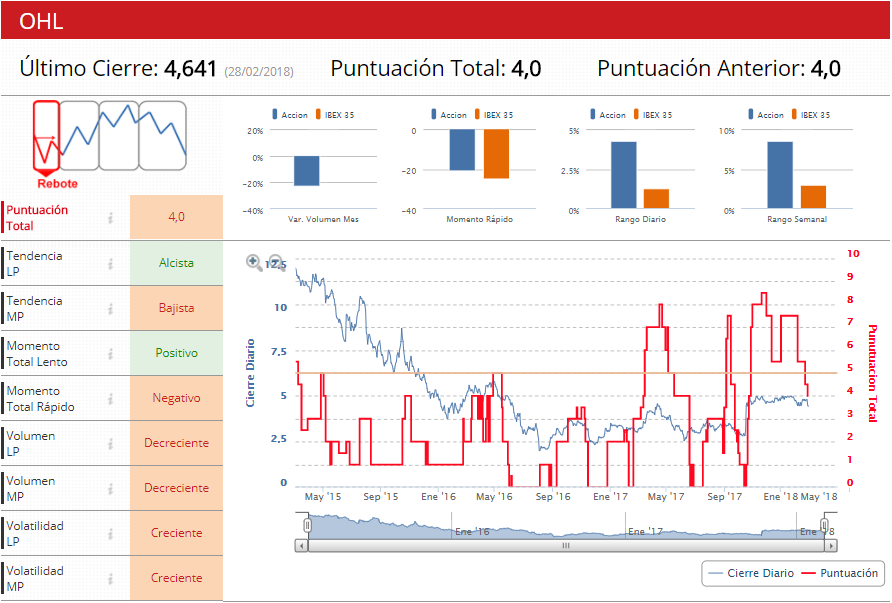The image size is (892, 603).
Task: Click the Alcista value for Tendencia LP
Action: pyautogui.click(x=176, y=263)
